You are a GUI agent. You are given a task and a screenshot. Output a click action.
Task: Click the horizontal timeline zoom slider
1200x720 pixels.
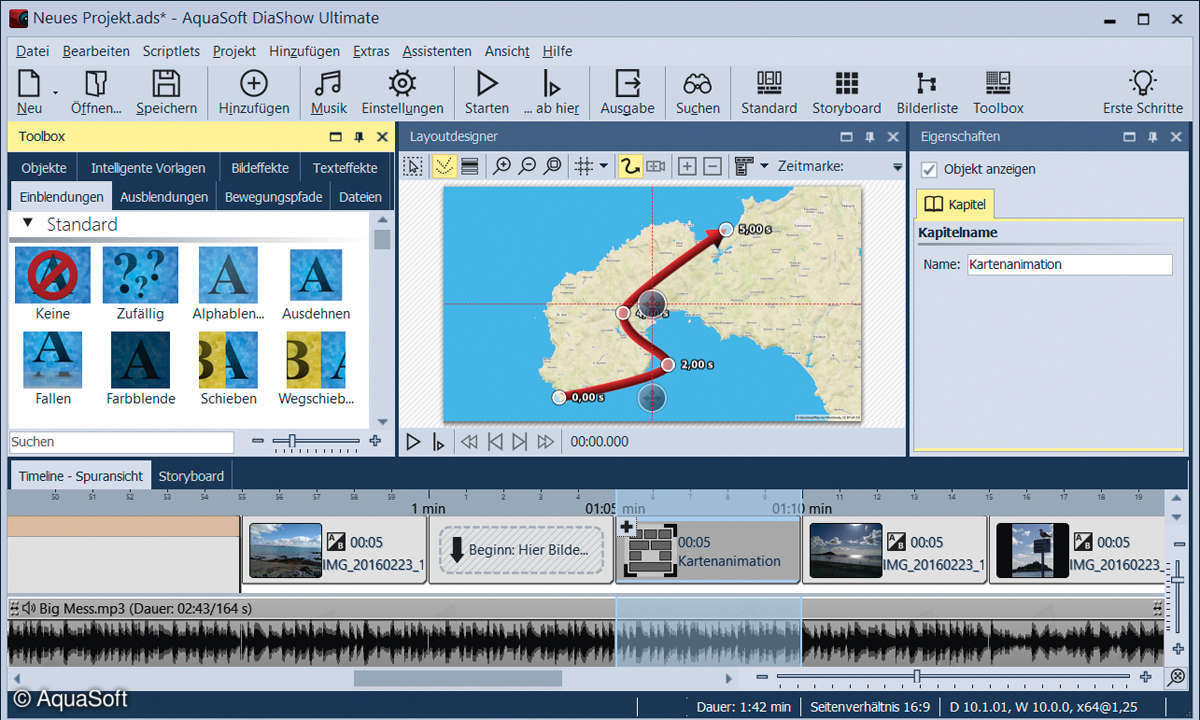click(917, 677)
